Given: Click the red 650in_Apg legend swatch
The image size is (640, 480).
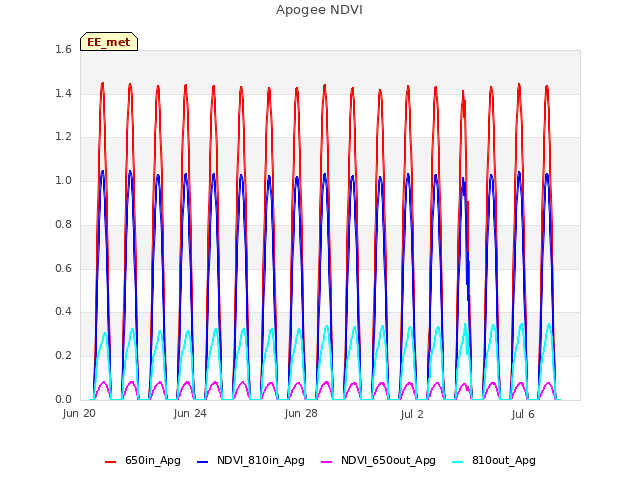Looking at the screenshot, I should click(x=111, y=462).
